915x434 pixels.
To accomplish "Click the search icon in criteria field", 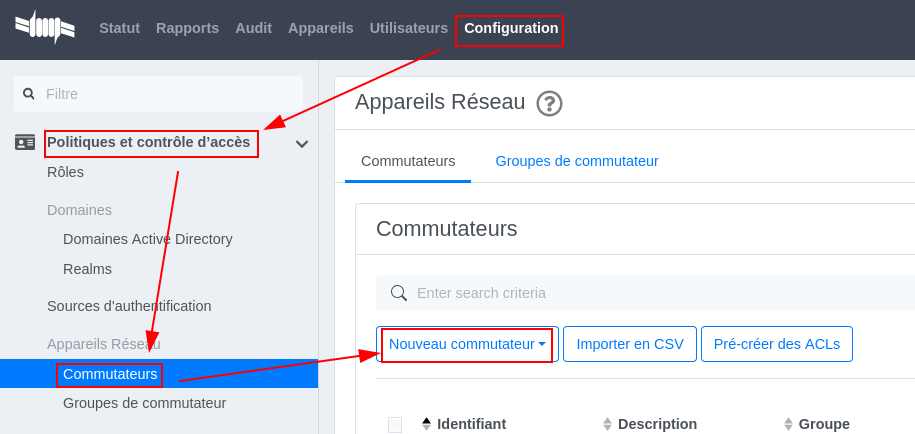I will tap(399, 293).
